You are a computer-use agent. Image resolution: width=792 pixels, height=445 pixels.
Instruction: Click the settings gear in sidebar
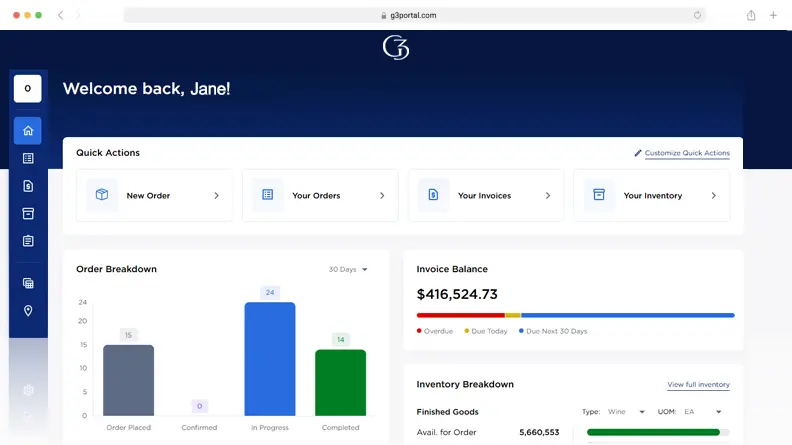(28, 390)
